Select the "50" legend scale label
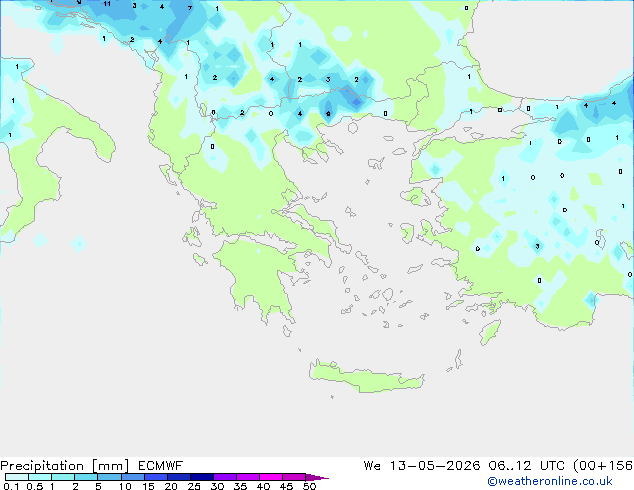634x490 pixels. pos(309,486)
